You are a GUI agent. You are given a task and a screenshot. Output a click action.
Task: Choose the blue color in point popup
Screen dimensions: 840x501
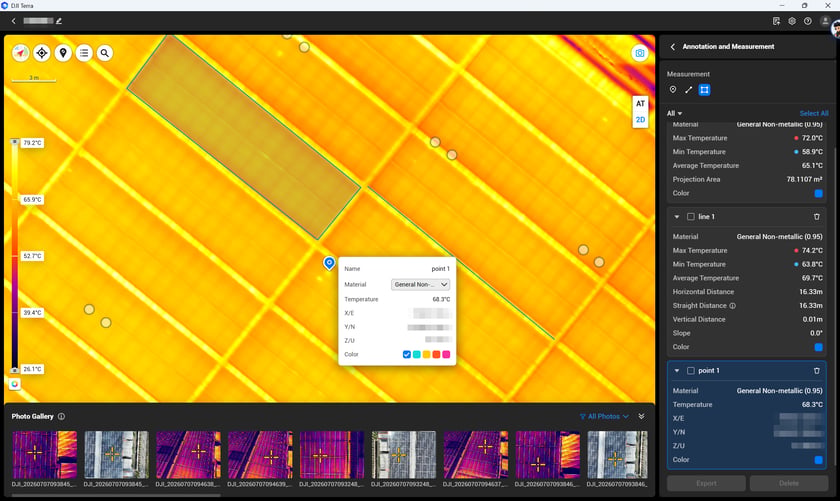pyautogui.click(x=407, y=354)
